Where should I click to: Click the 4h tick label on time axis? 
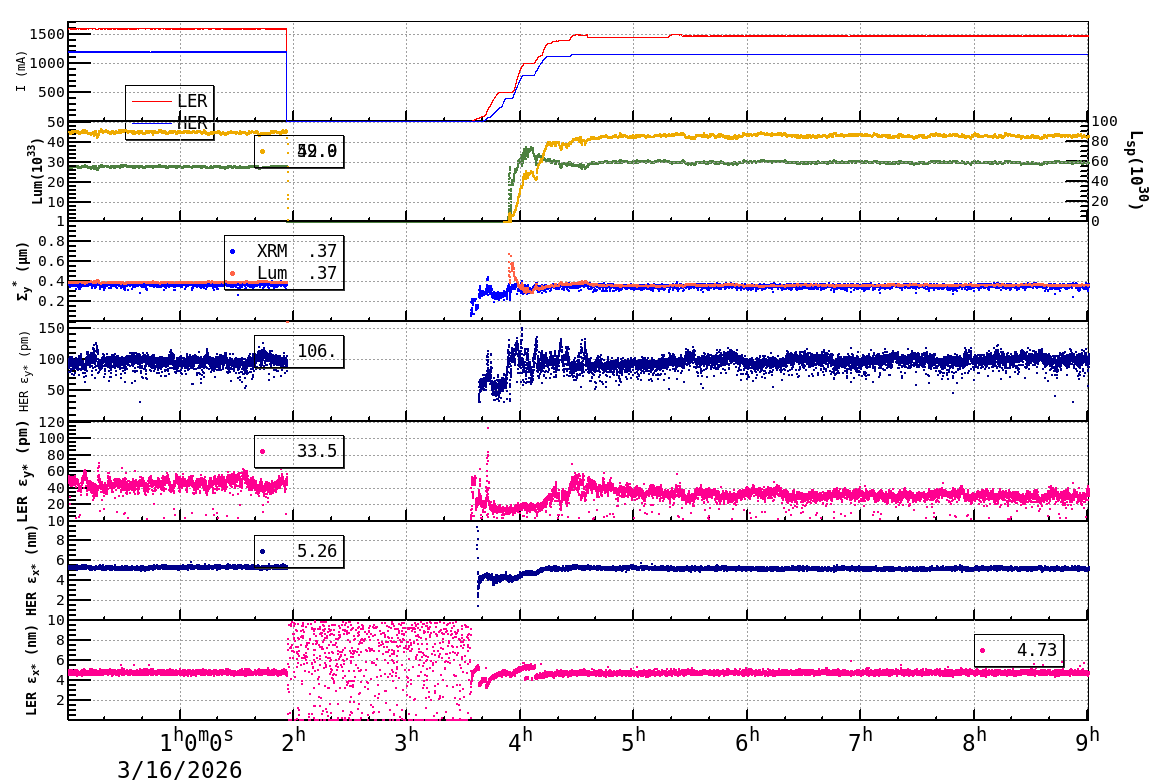[x=520, y=741]
